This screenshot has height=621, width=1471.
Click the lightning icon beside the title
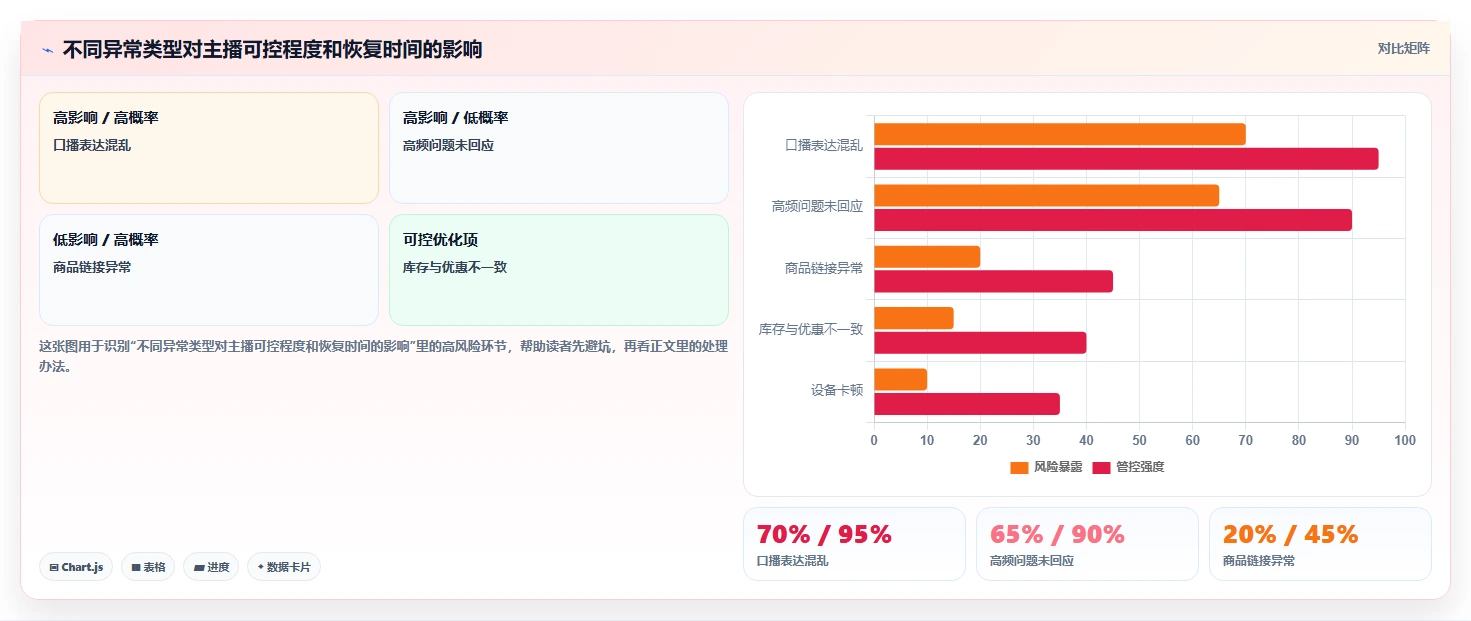47,50
